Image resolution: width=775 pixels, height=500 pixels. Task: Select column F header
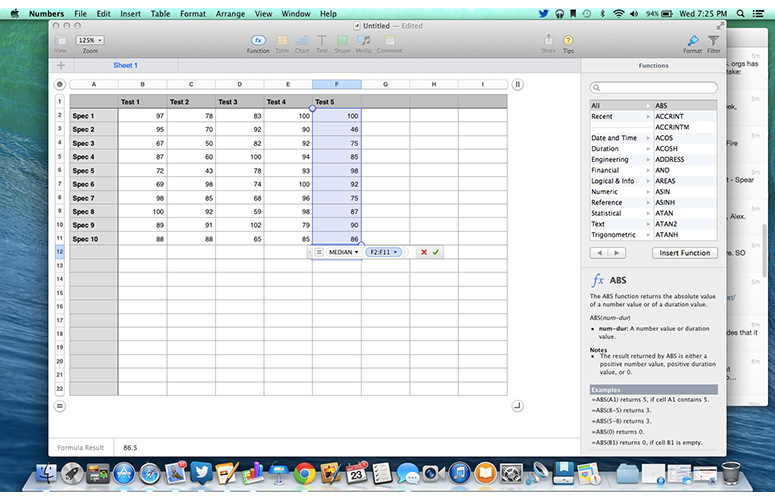click(x=337, y=84)
